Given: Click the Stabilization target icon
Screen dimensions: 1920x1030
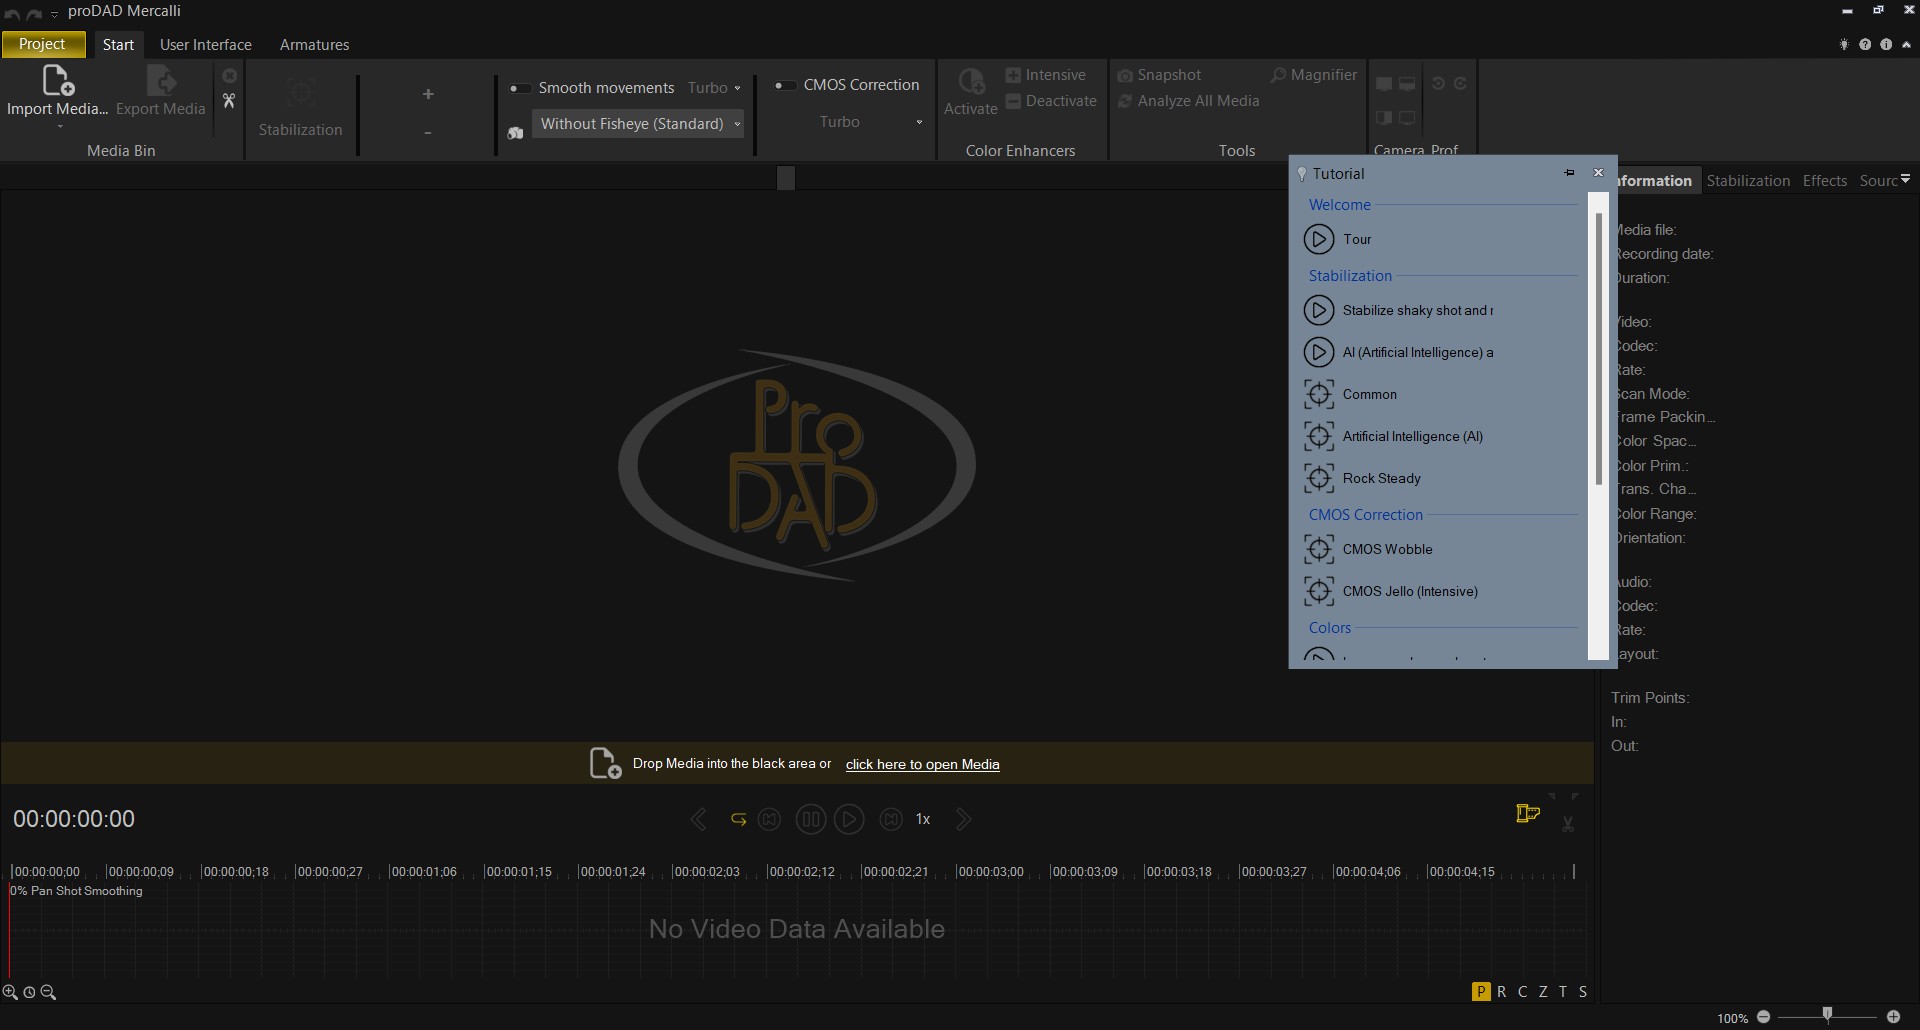Looking at the screenshot, I should [x=300, y=93].
